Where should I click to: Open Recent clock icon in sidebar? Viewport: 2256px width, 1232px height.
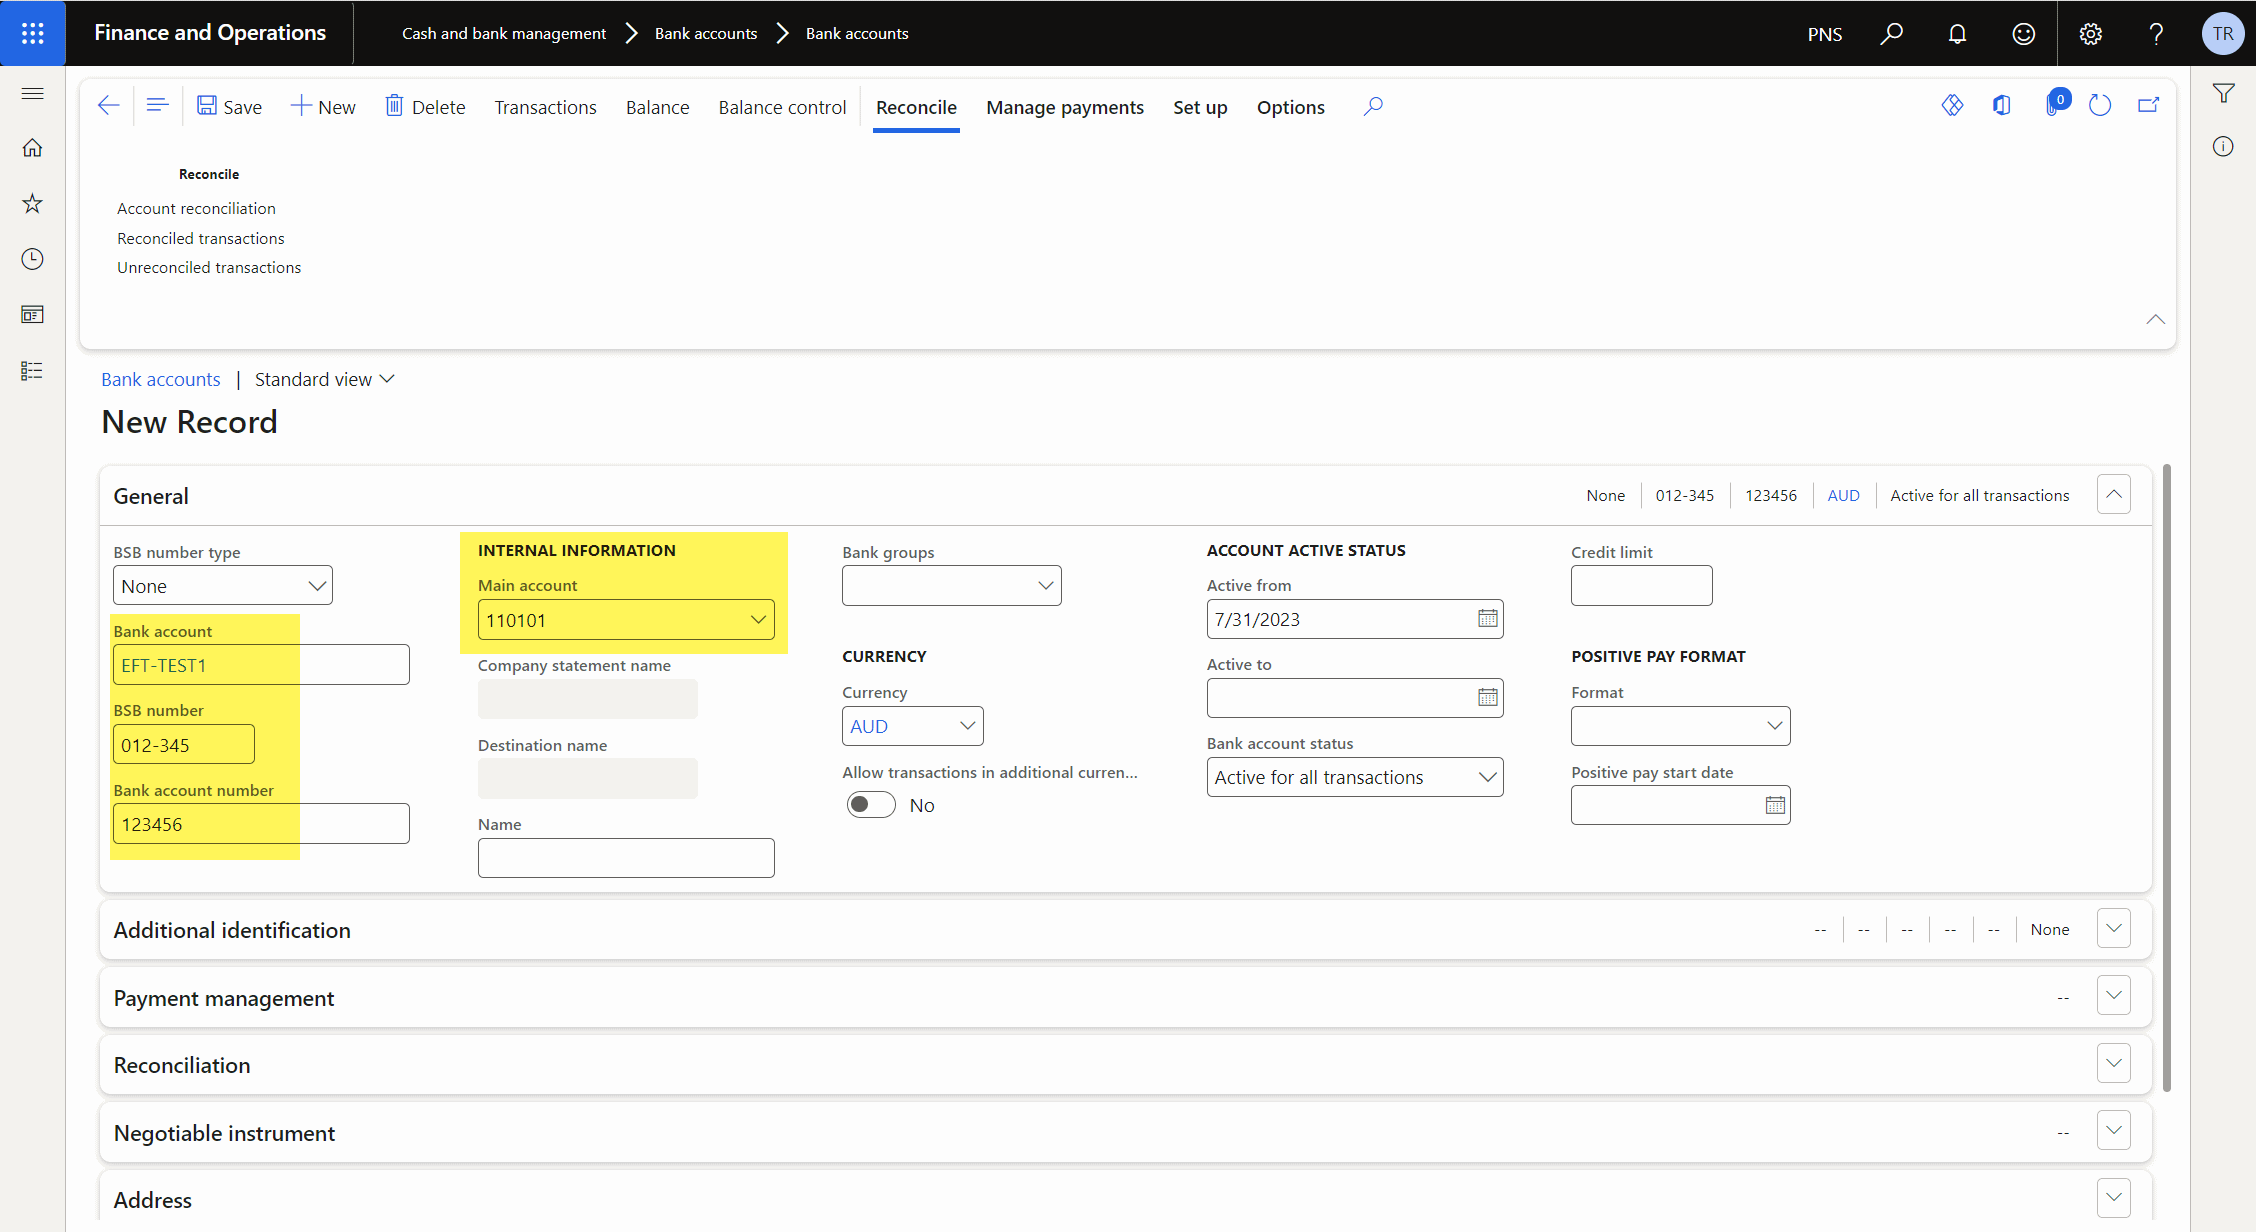(33, 259)
